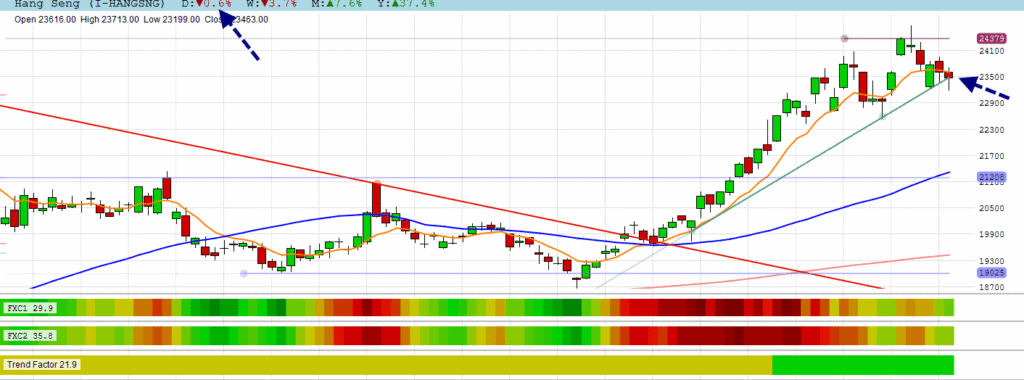This screenshot has height=380, width=1024.
Task: Select the 24379 resistance price label
Action: coord(991,39)
